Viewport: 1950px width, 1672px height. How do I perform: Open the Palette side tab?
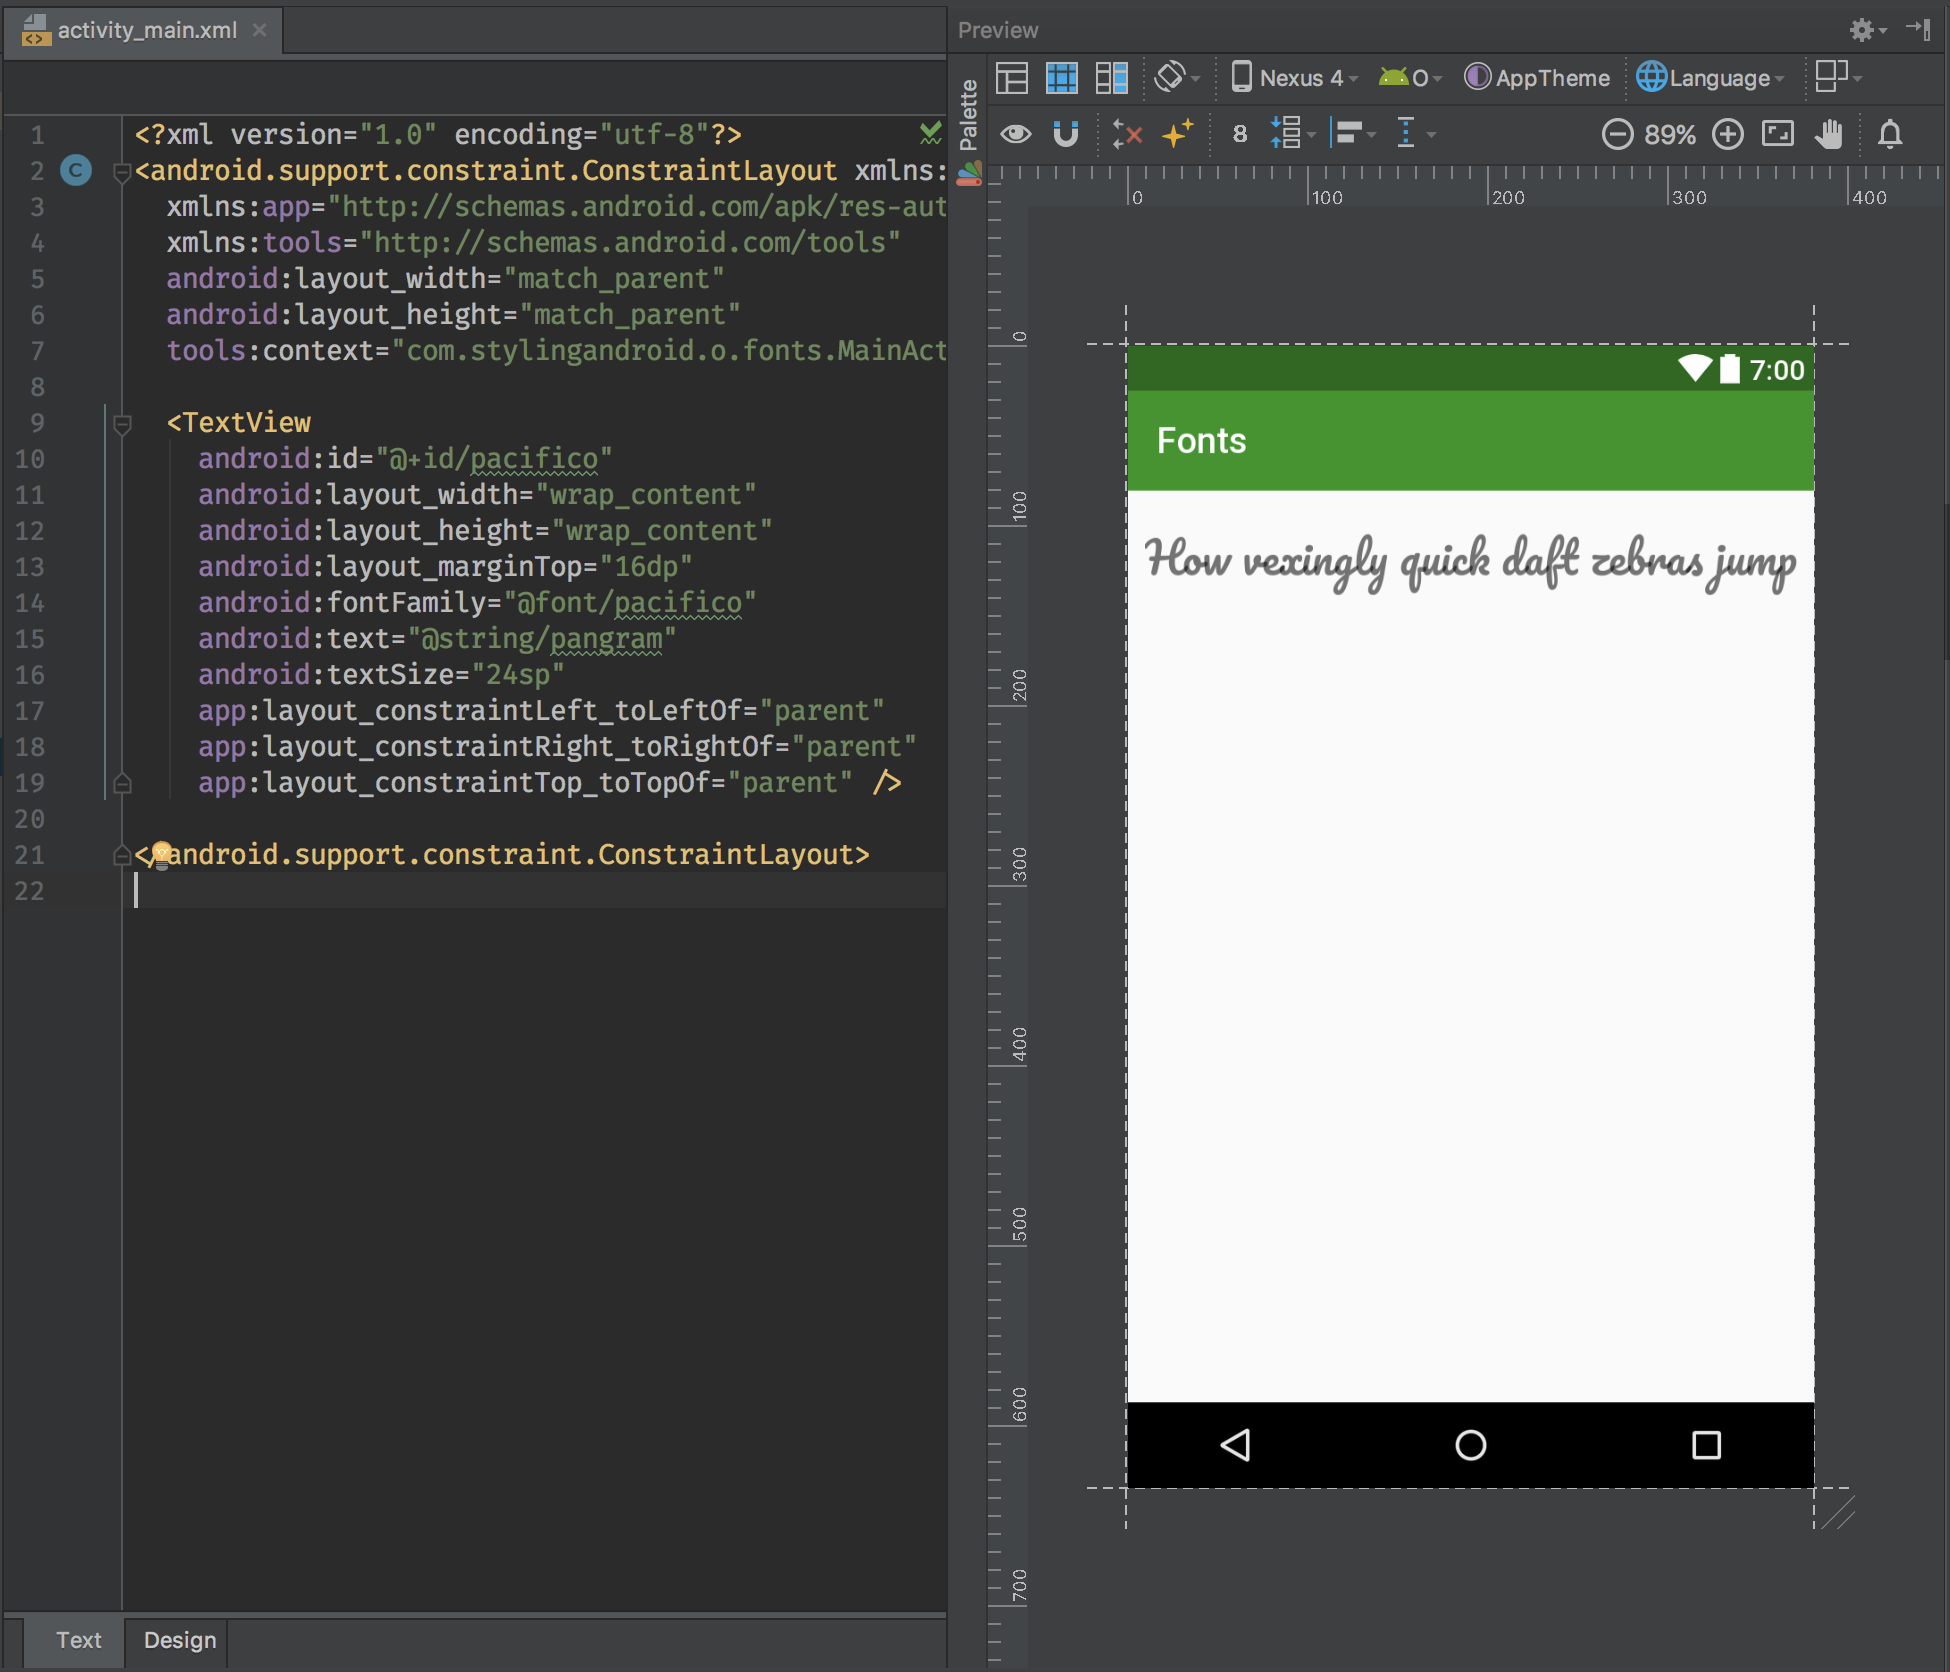pos(968,115)
